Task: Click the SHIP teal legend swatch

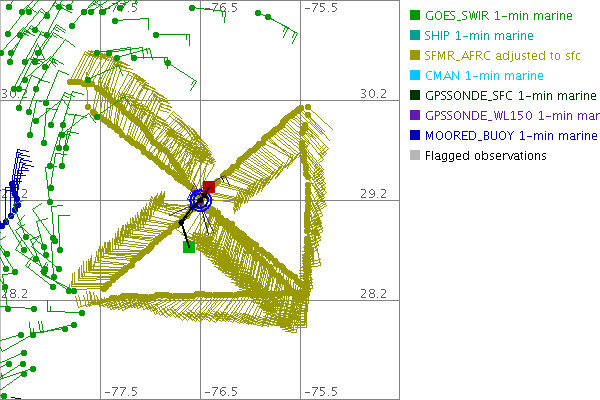Action: 415,36
